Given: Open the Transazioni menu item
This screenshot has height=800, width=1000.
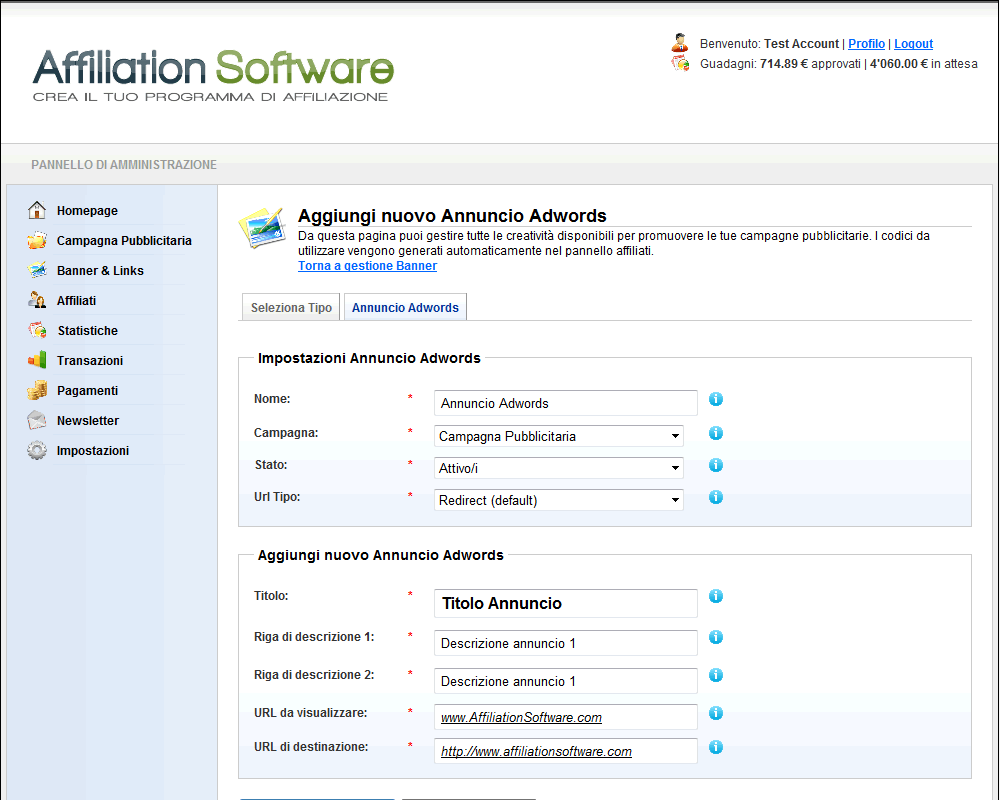Looking at the screenshot, I should [x=90, y=360].
